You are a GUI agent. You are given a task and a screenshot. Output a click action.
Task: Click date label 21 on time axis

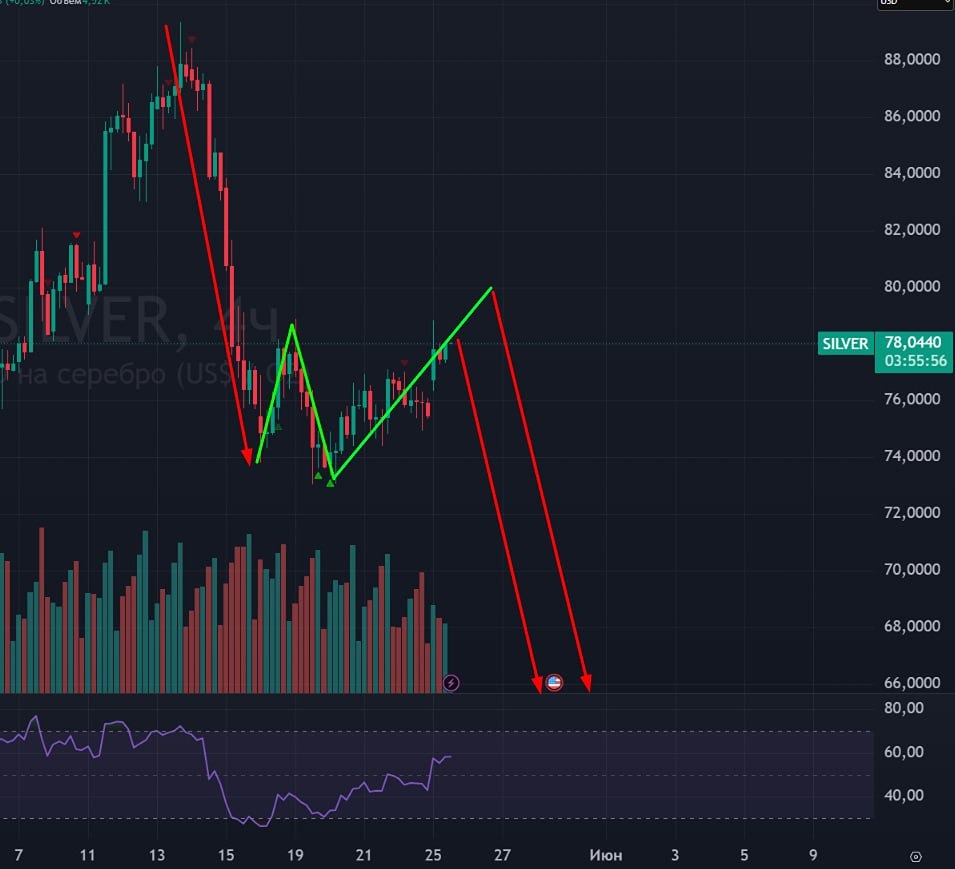[x=364, y=855]
